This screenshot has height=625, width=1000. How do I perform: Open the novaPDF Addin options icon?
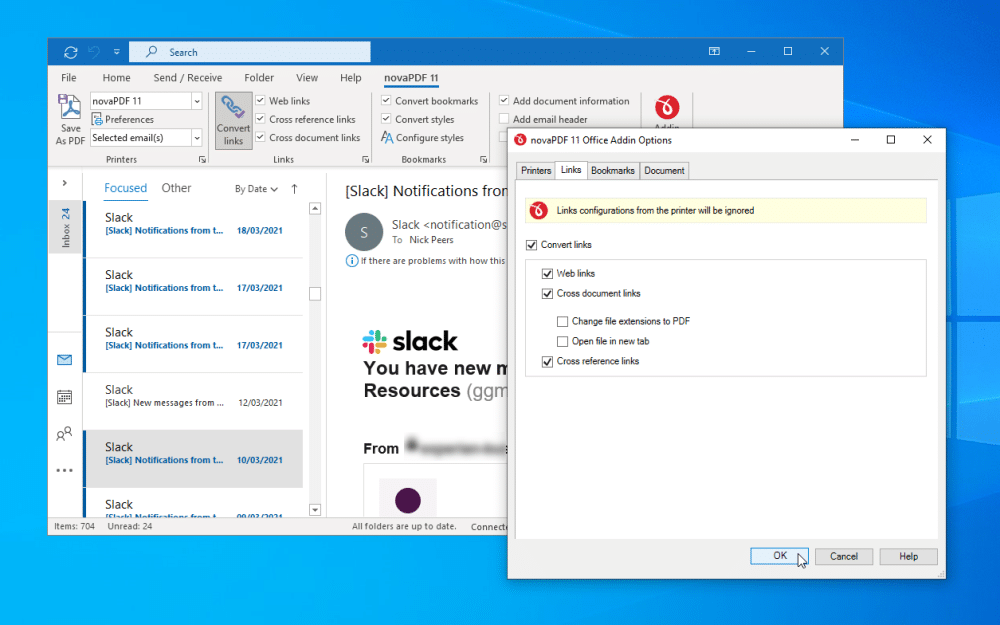pyautogui.click(x=666, y=110)
